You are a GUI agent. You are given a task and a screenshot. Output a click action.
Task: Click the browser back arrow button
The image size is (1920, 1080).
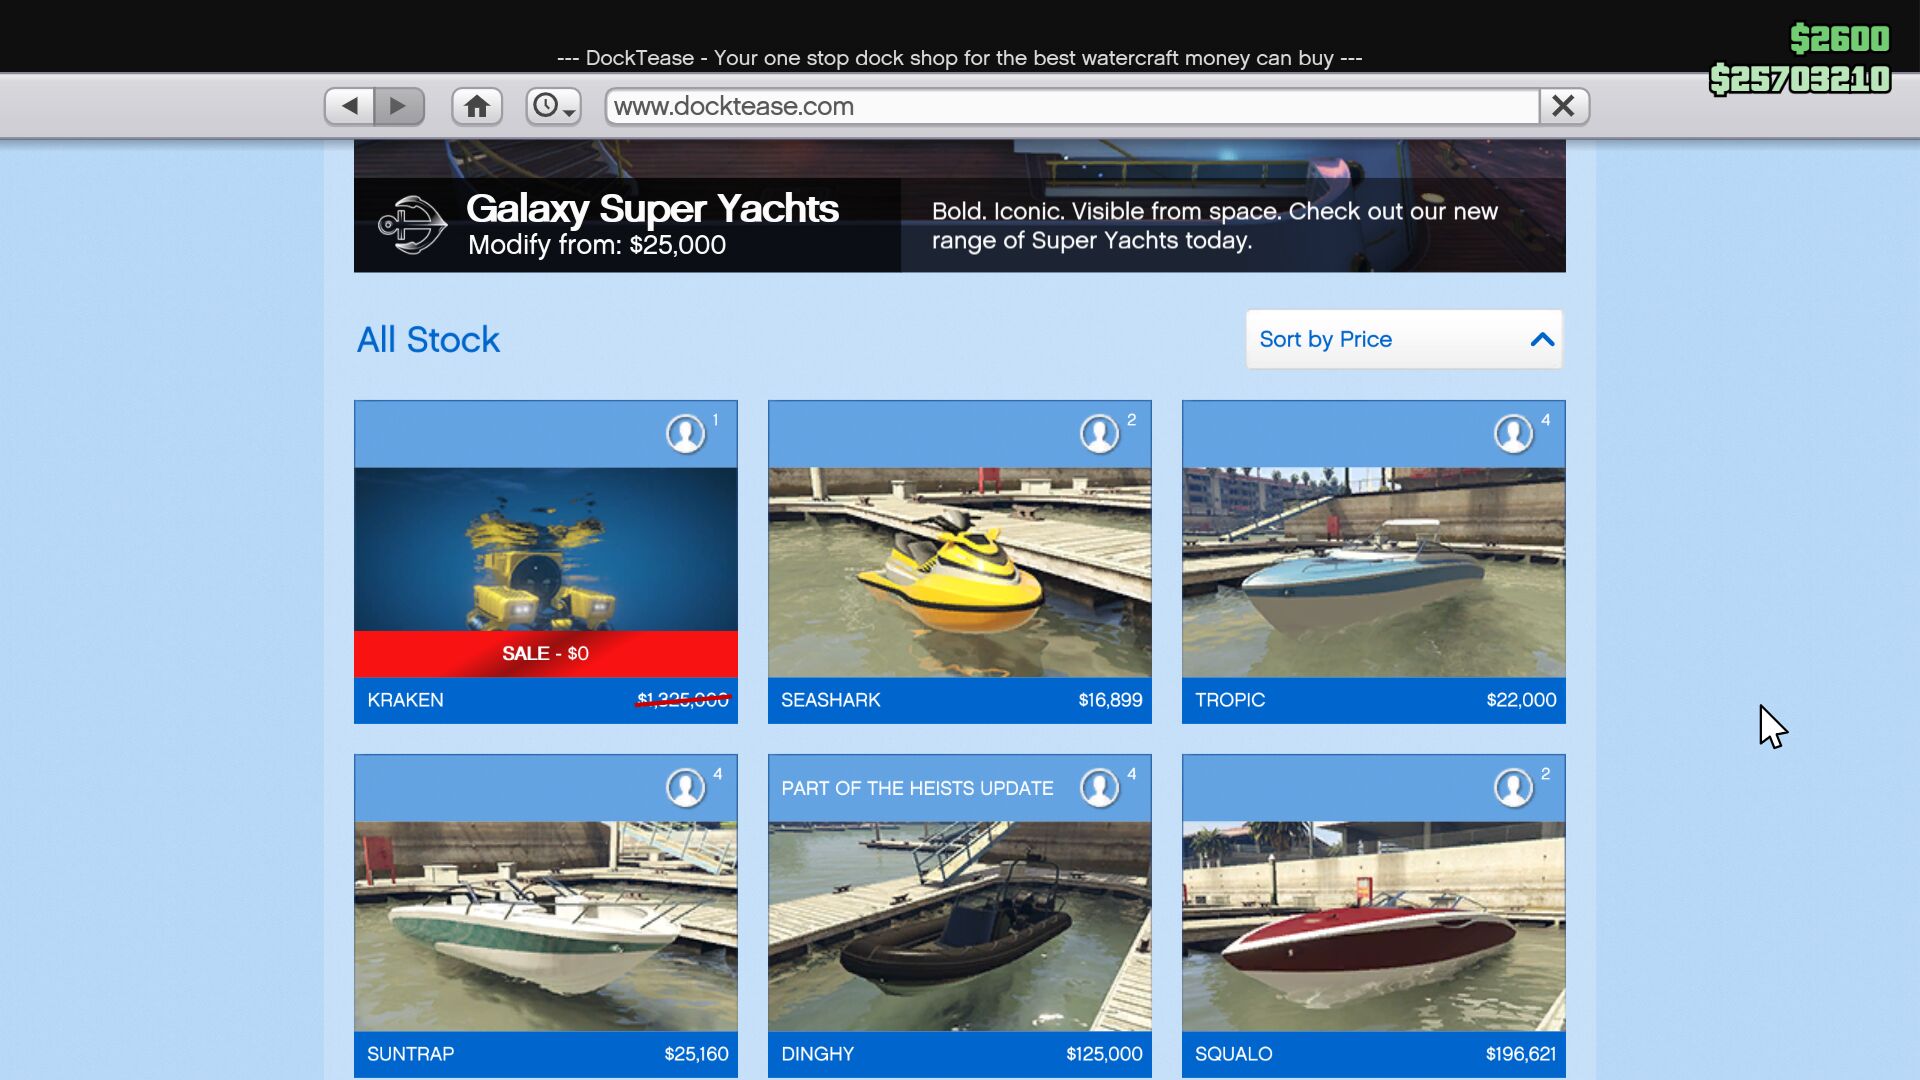pos(350,106)
